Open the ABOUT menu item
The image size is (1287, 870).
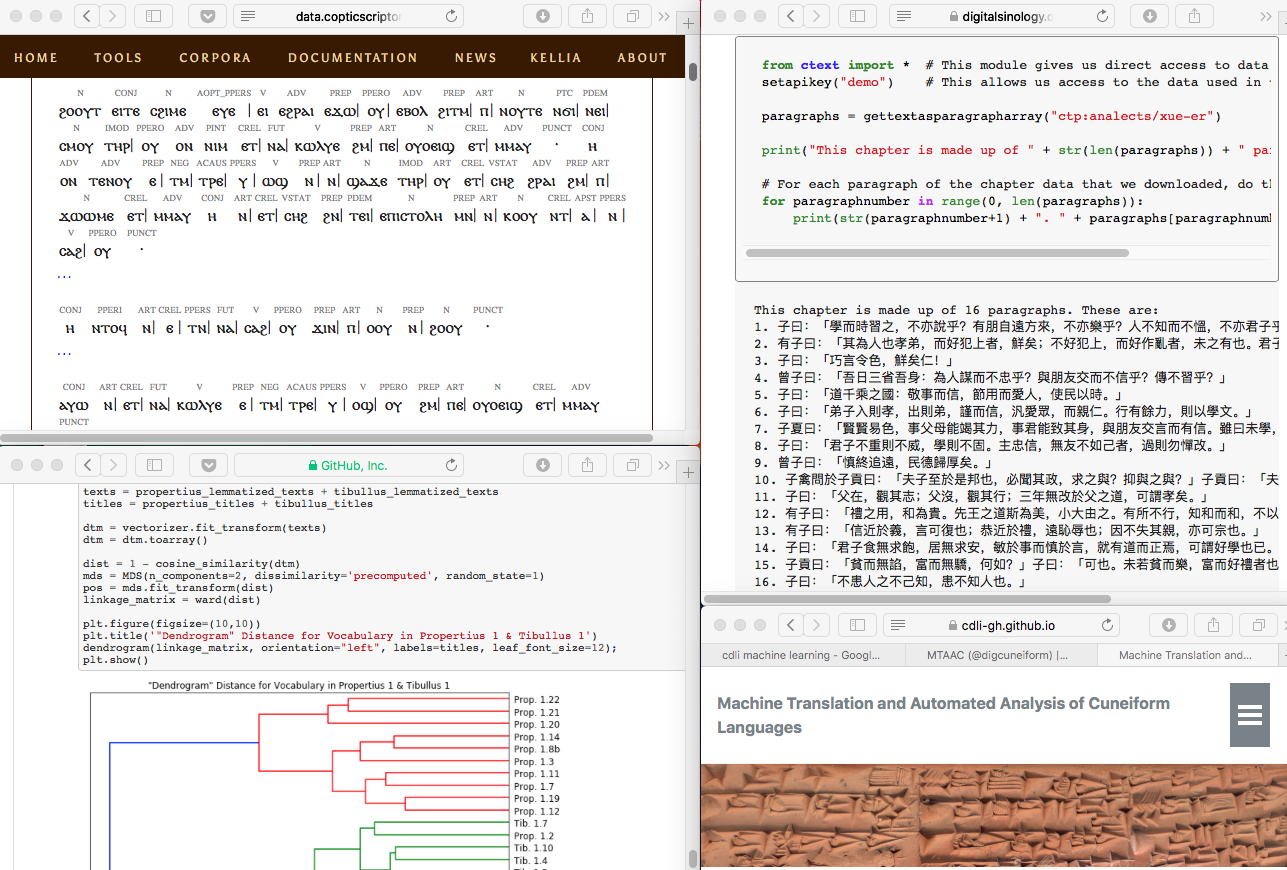(642, 58)
